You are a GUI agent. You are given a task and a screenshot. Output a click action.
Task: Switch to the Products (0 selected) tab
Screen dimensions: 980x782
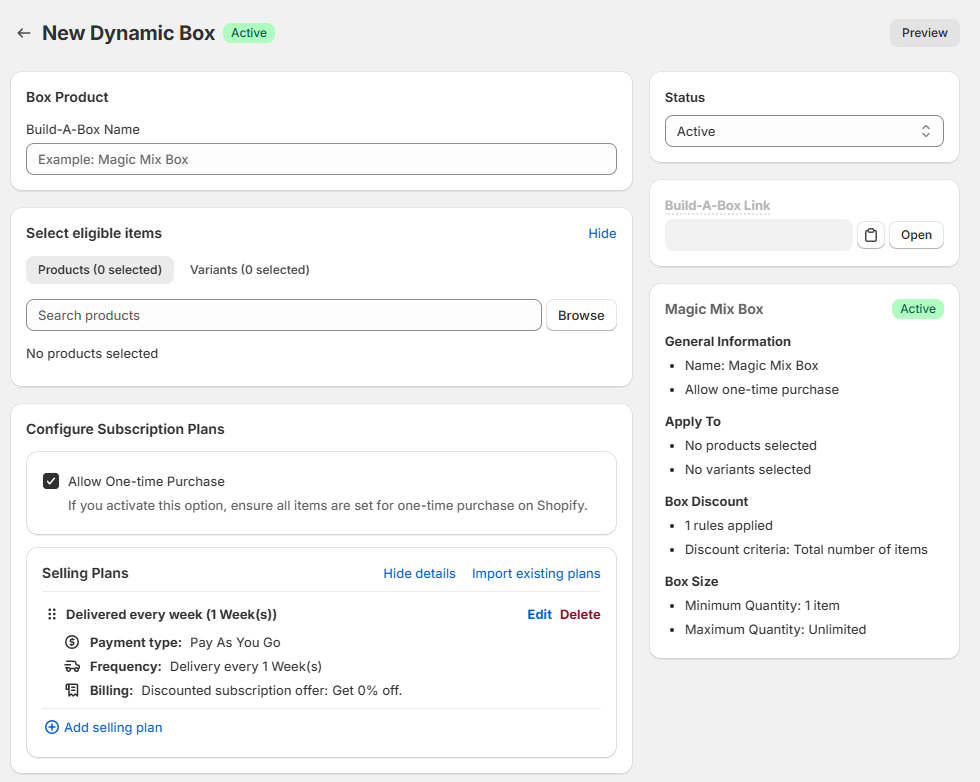[100, 269]
